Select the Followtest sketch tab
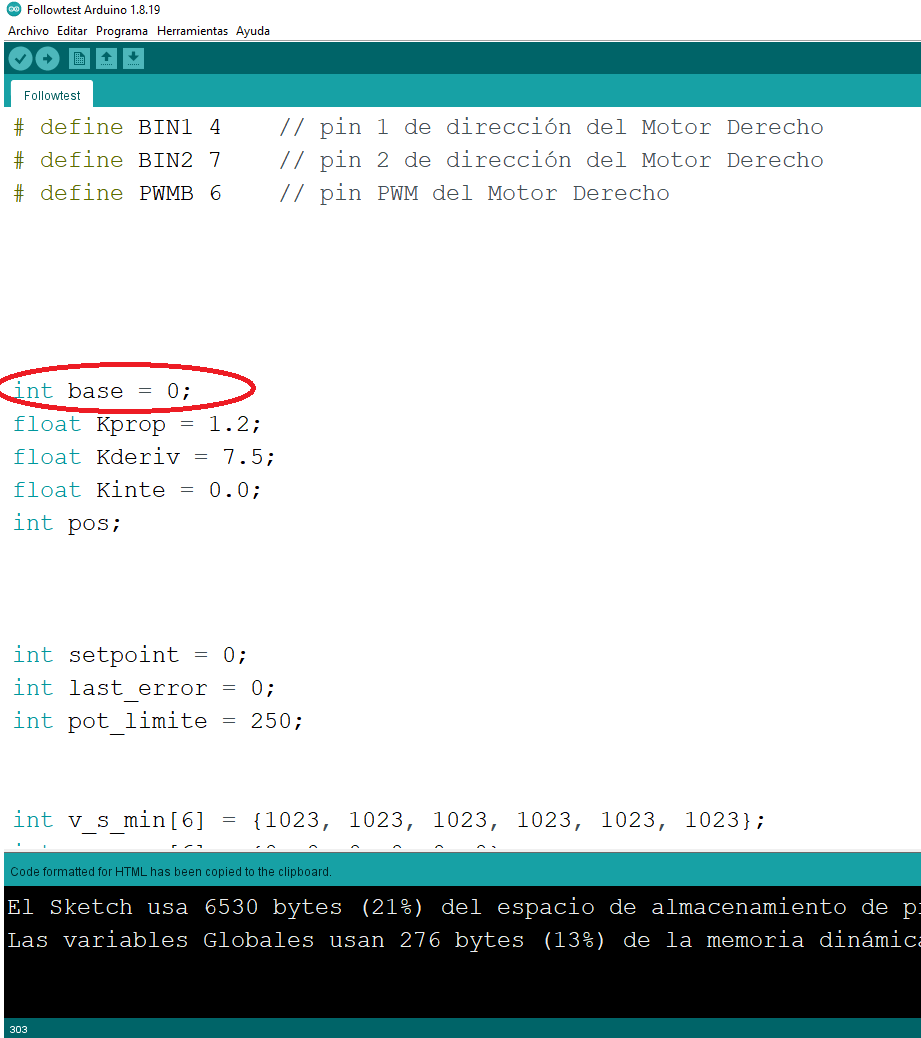This screenshot has width=921, height=1038. tap(52, 95)
